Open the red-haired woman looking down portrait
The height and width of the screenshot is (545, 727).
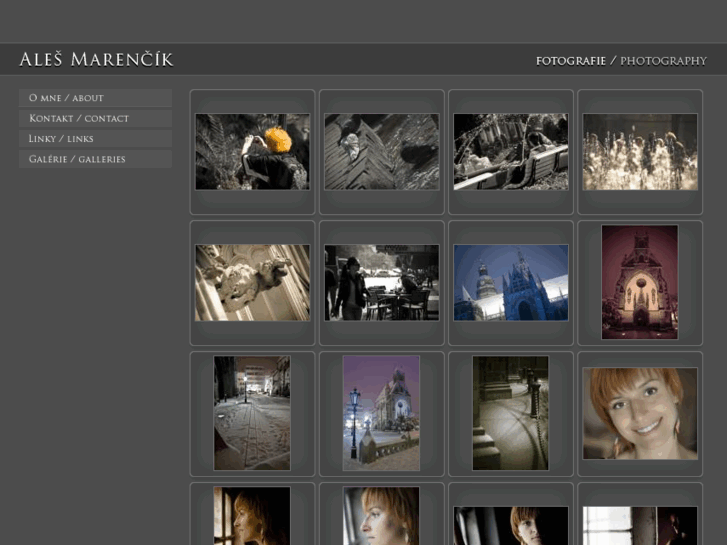pyautogui.click(x=381, y=516)
